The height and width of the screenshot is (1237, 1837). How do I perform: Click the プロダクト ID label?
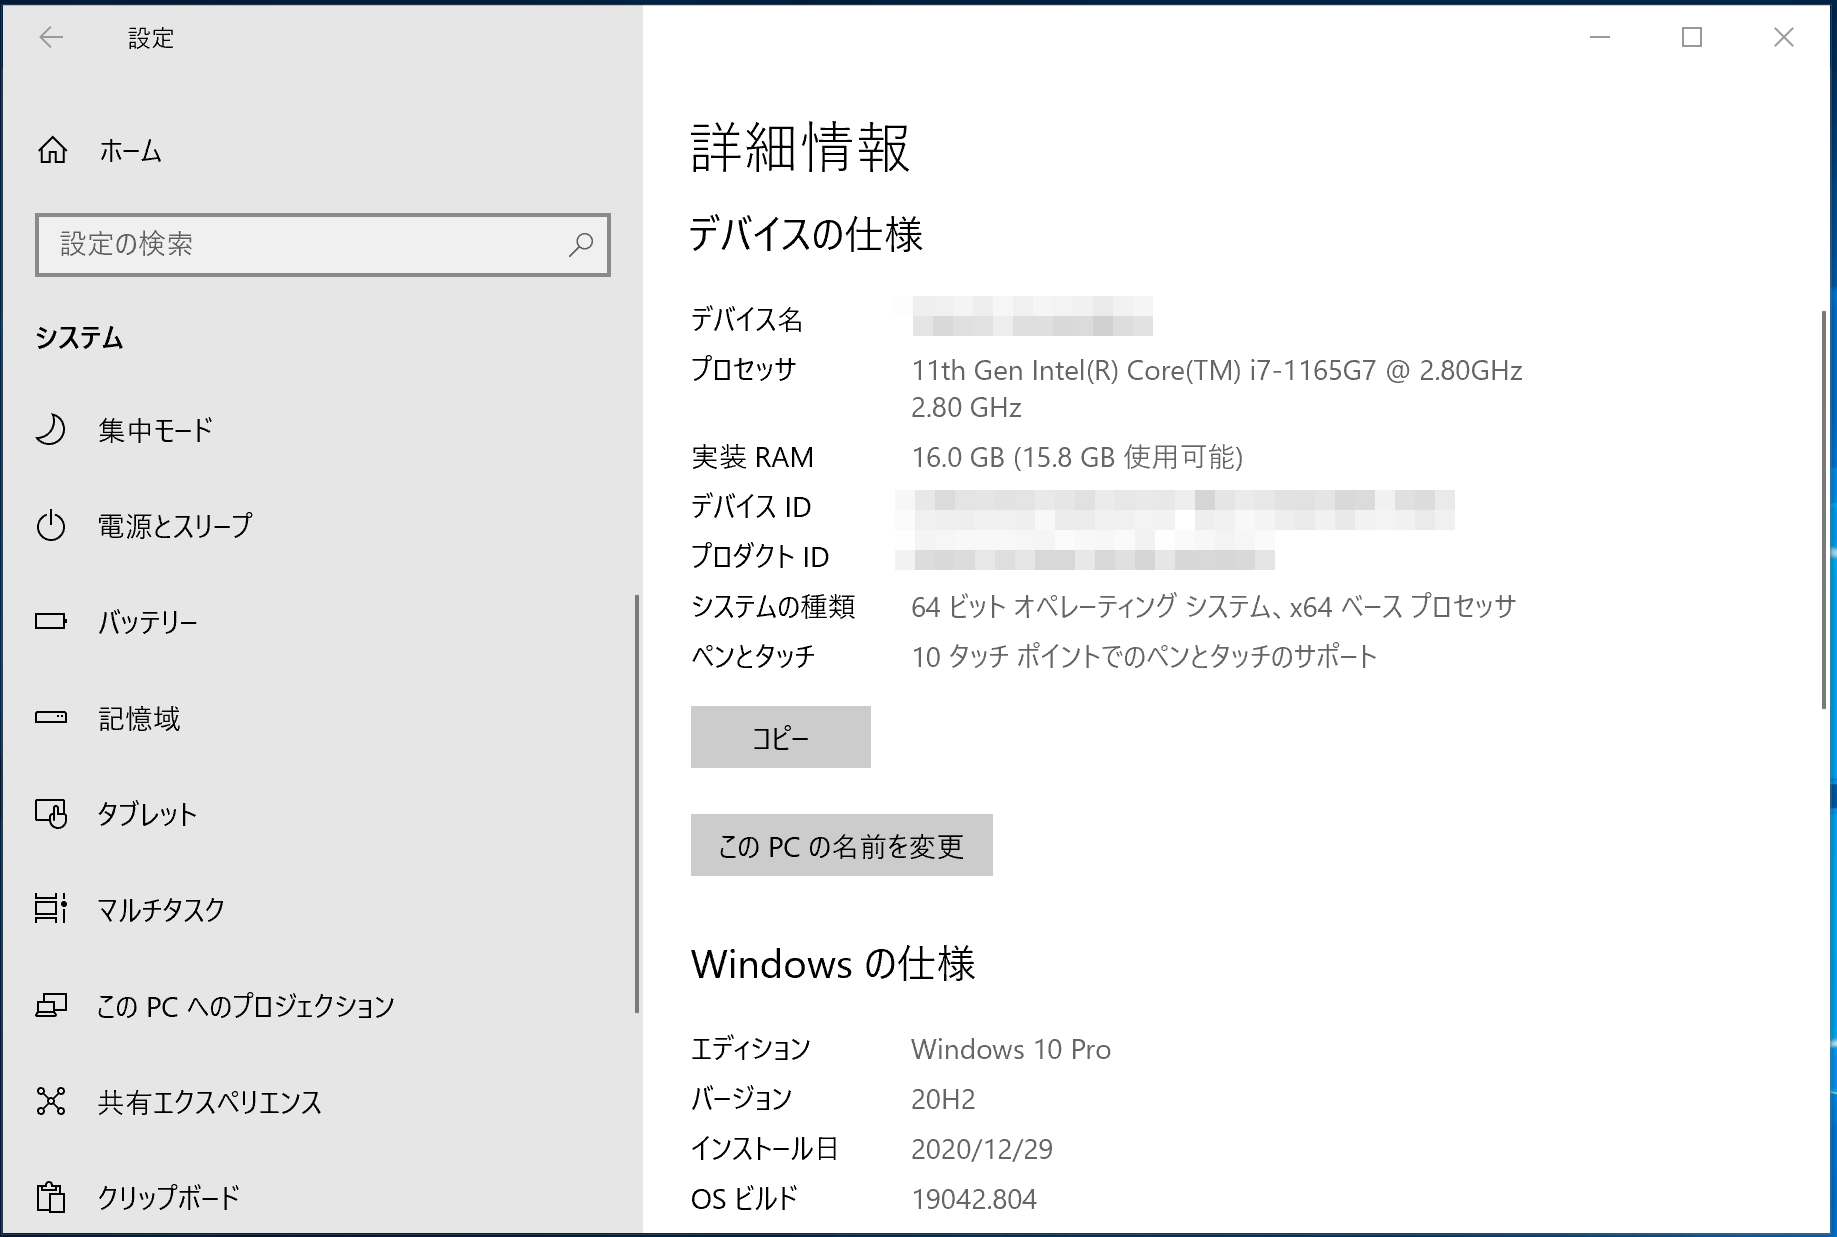coord(760,556)
